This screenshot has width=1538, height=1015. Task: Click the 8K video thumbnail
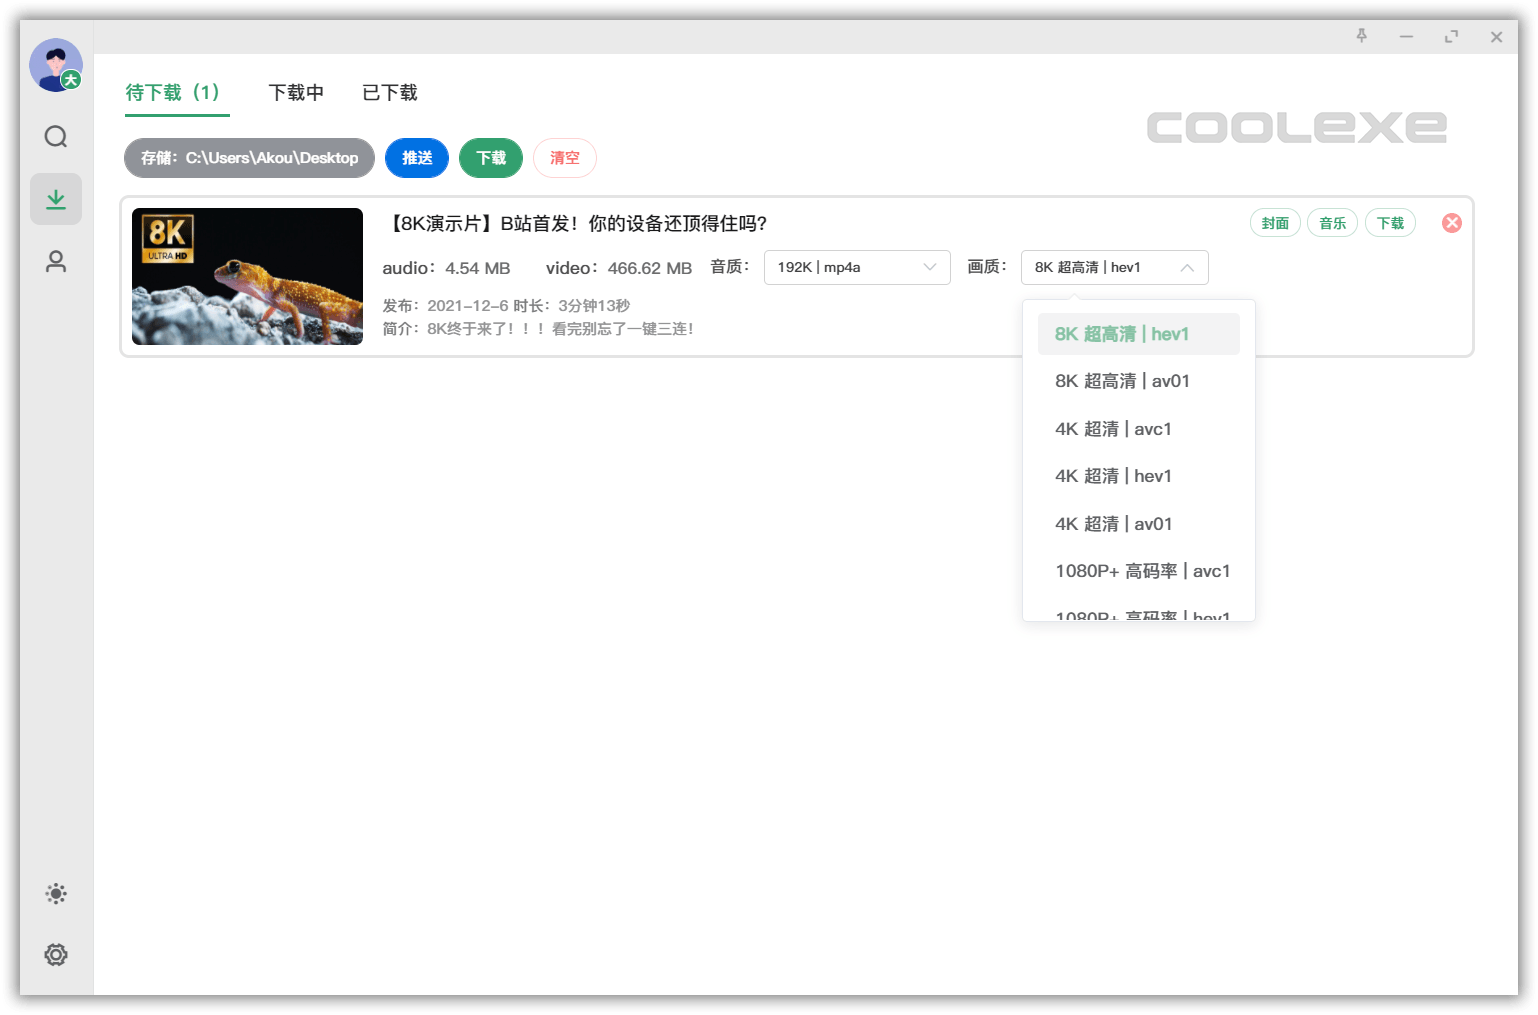[x=247, y=276]
